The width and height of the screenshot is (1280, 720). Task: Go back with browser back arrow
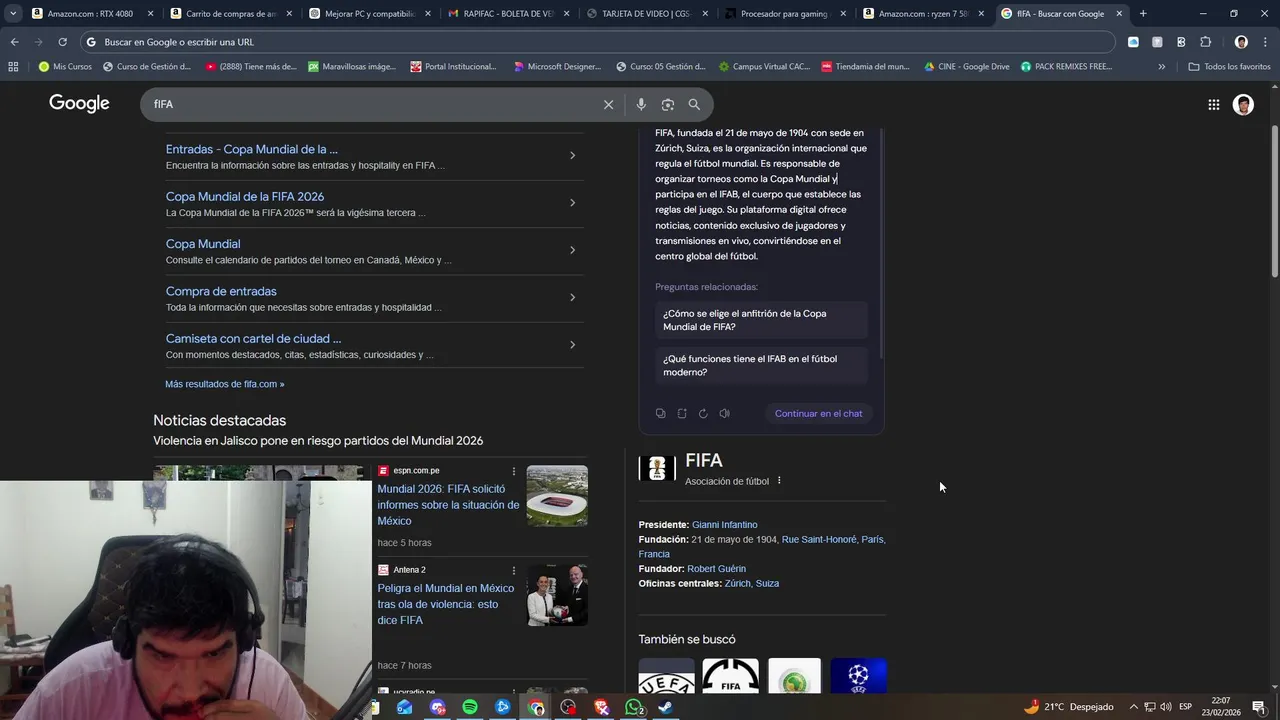click(14, 42)
